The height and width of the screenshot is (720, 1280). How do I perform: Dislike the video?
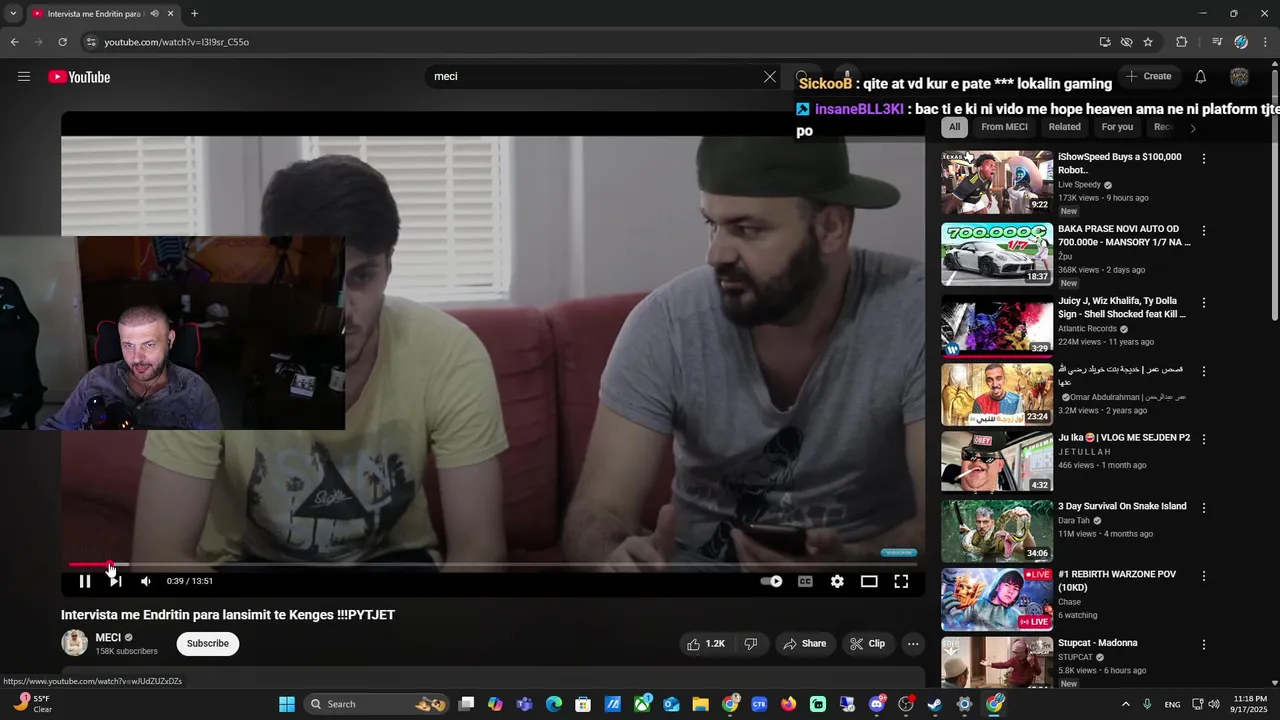pyautogui.click(x=751, y=644)
